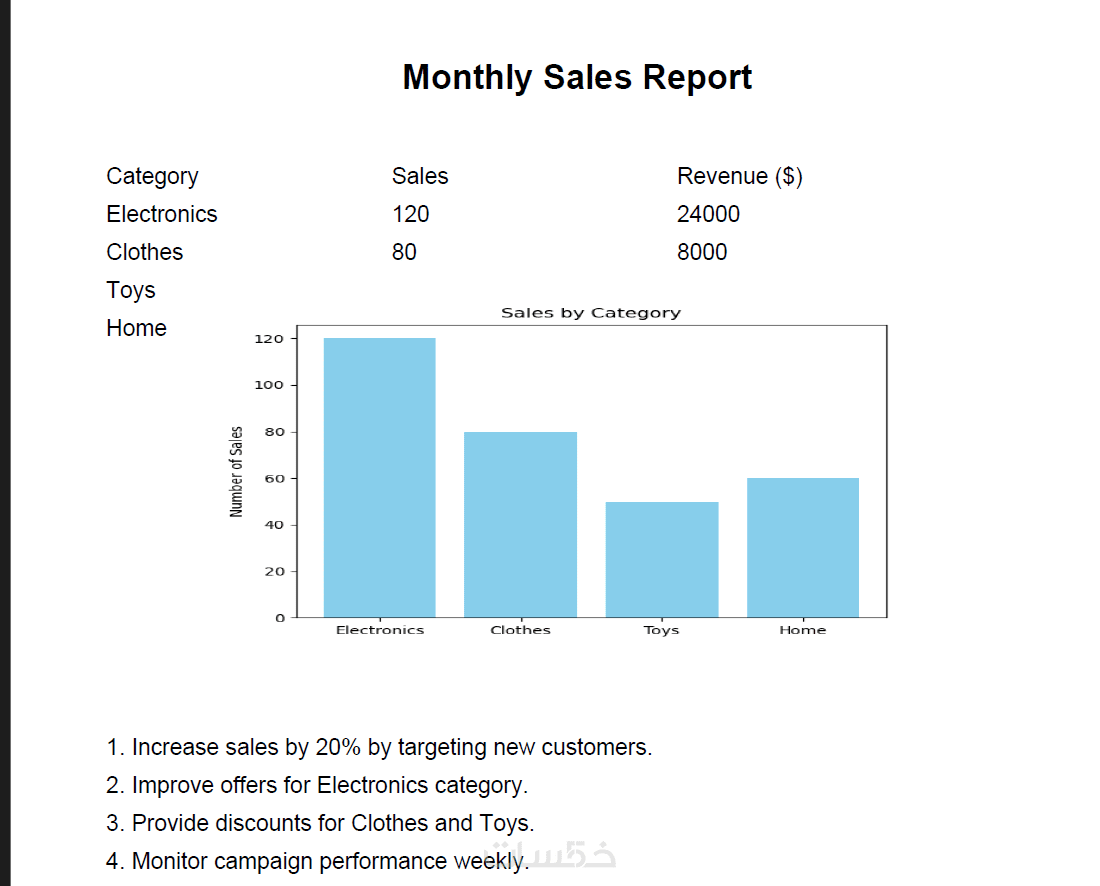Select the Revenue ($) column header
The height and width of the screenshot is (886, 1100).
pyautogui.click(x=739, y=176)
